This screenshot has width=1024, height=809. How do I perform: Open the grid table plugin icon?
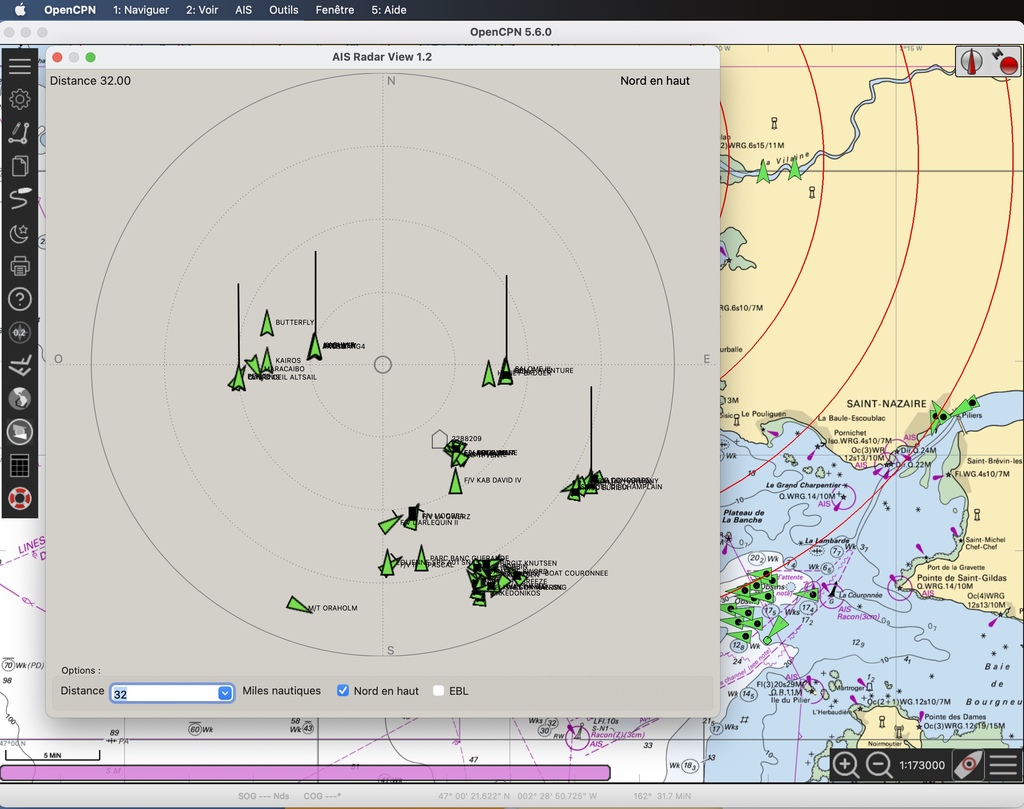[20, 466]
